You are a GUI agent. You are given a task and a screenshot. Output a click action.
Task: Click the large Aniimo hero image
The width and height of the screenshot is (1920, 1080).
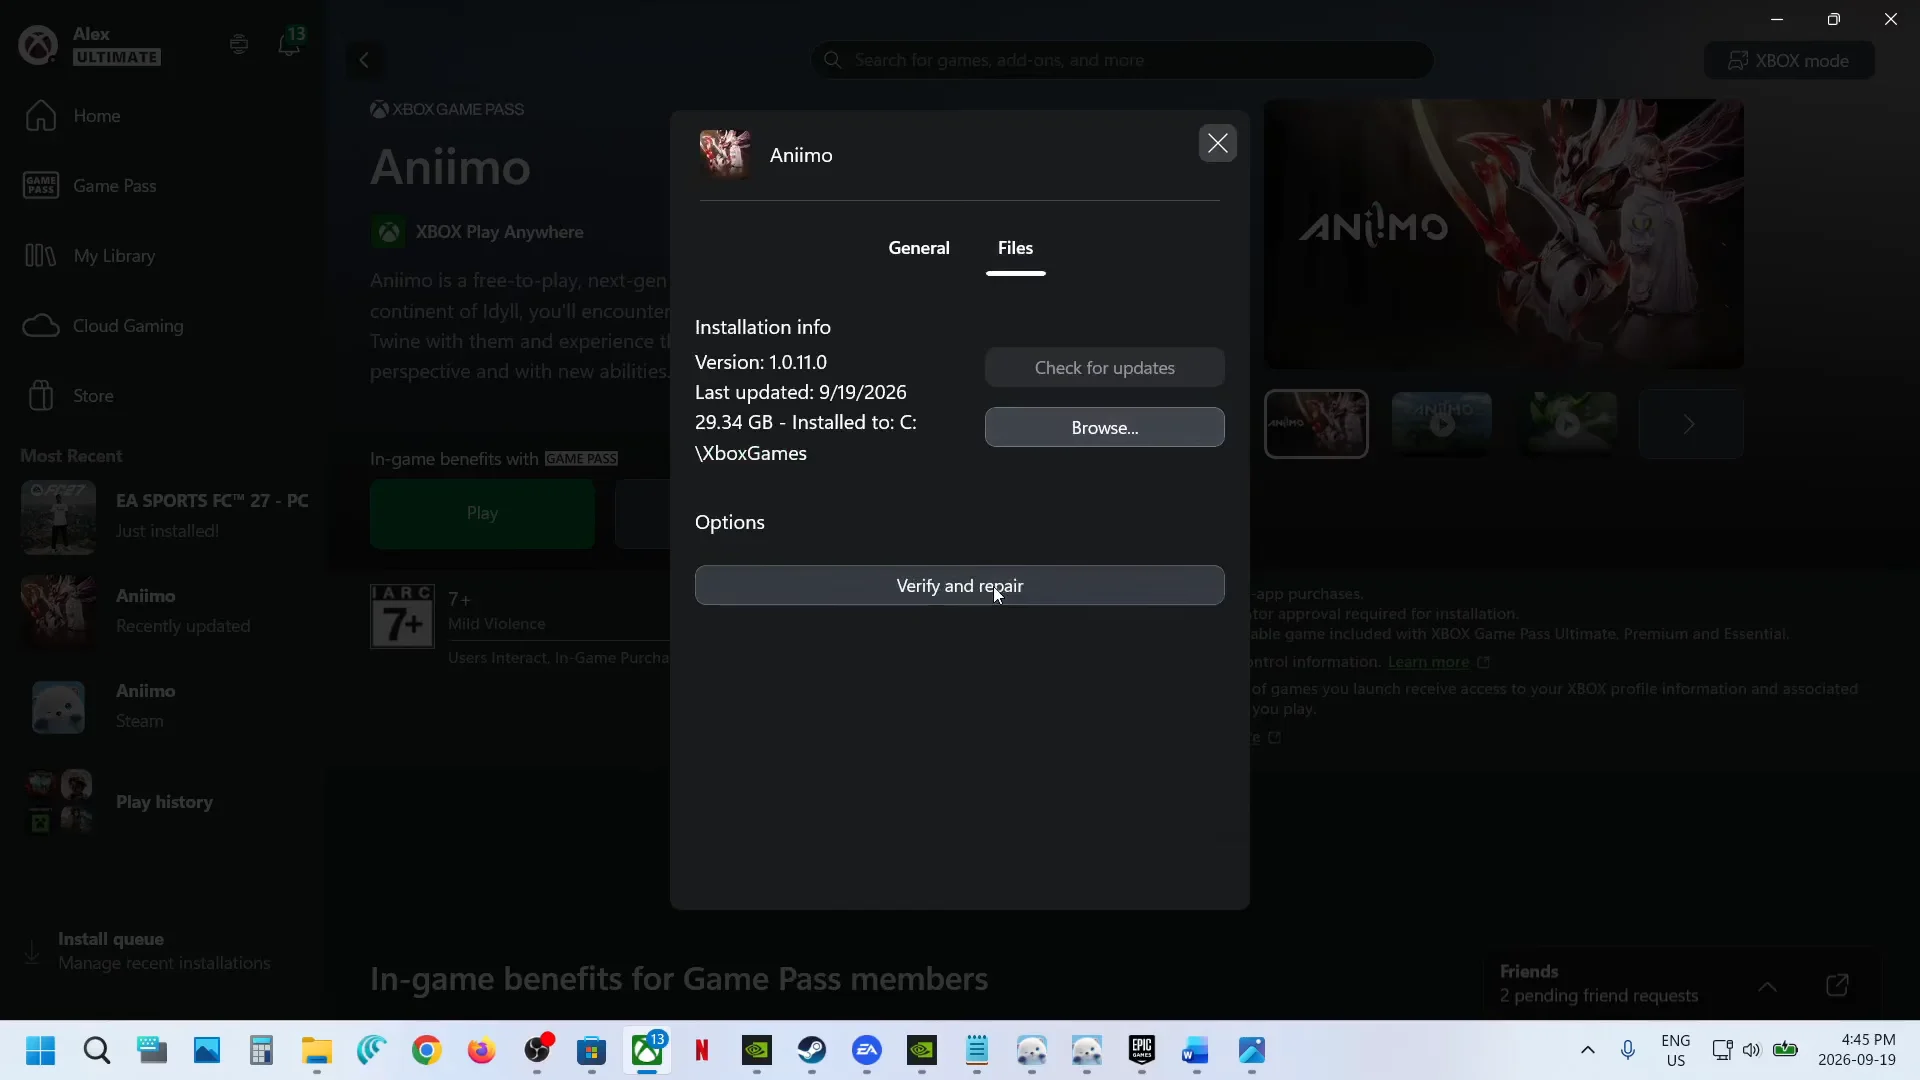pyautogui.click(x=1504, y=233)
